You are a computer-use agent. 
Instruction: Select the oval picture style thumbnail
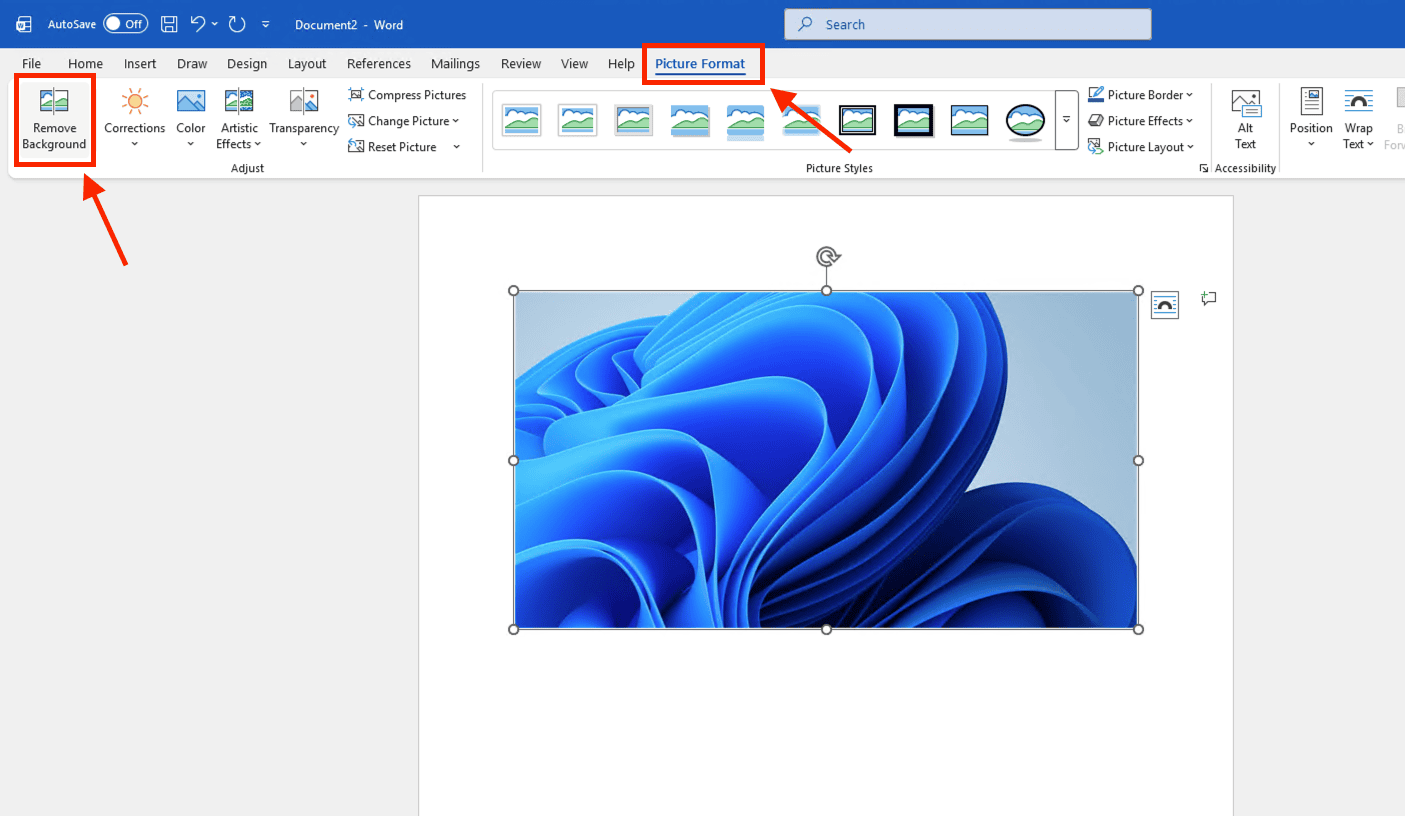1025,120
